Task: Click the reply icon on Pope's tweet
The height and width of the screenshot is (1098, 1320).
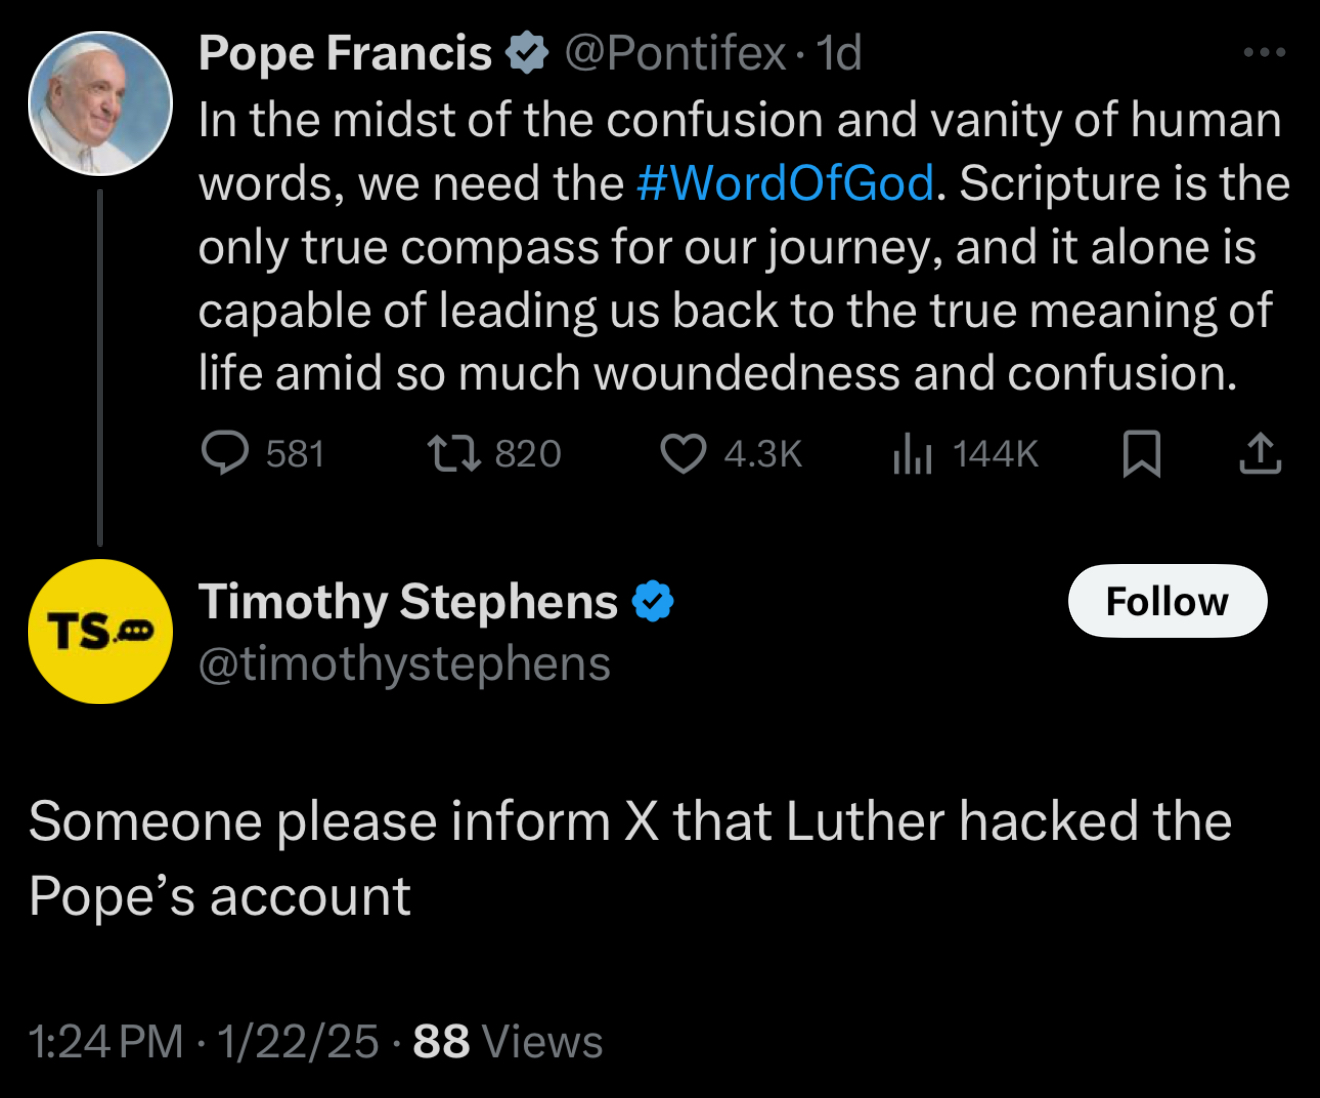Action: point(225,453)
